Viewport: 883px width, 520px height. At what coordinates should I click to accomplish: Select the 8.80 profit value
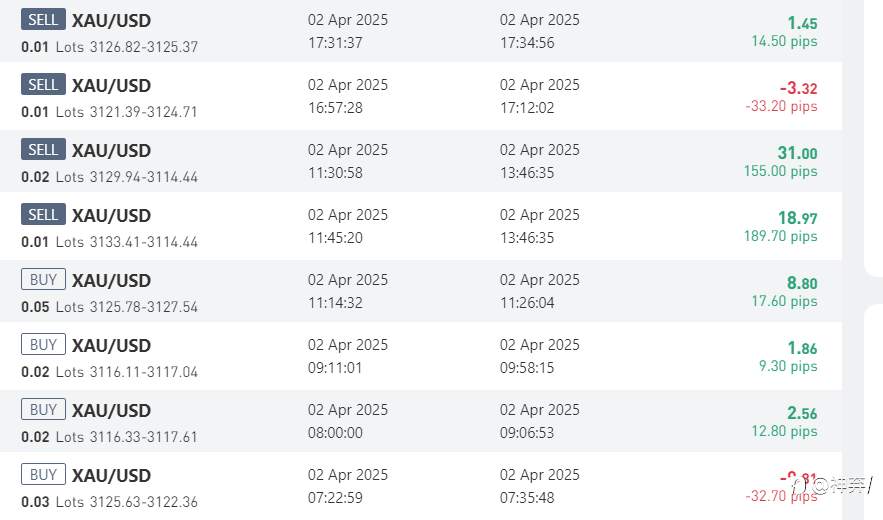[x=802, y=283]
